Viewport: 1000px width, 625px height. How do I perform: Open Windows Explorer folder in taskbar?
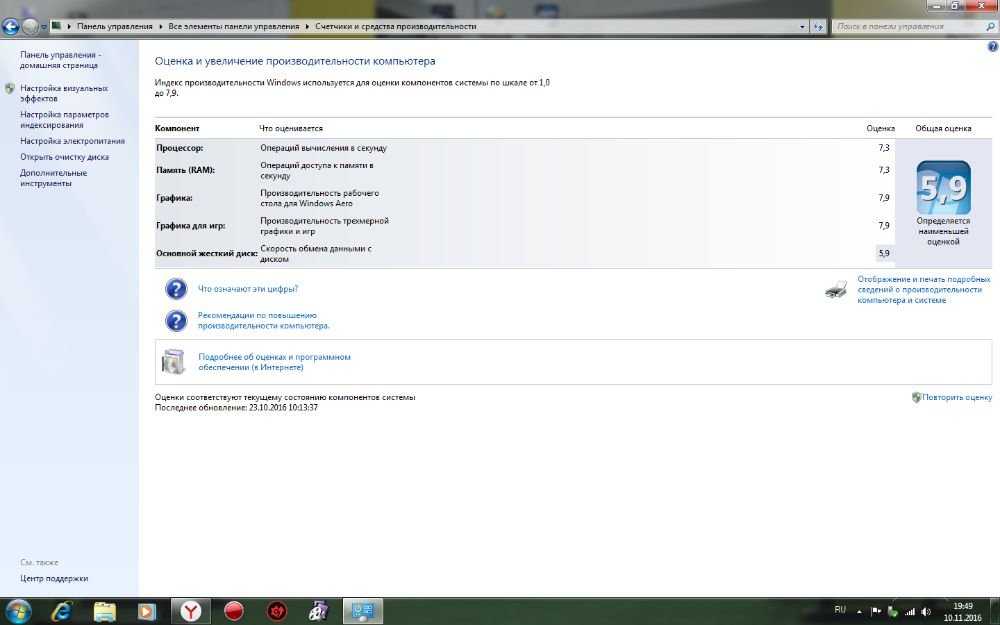point(105,612)
